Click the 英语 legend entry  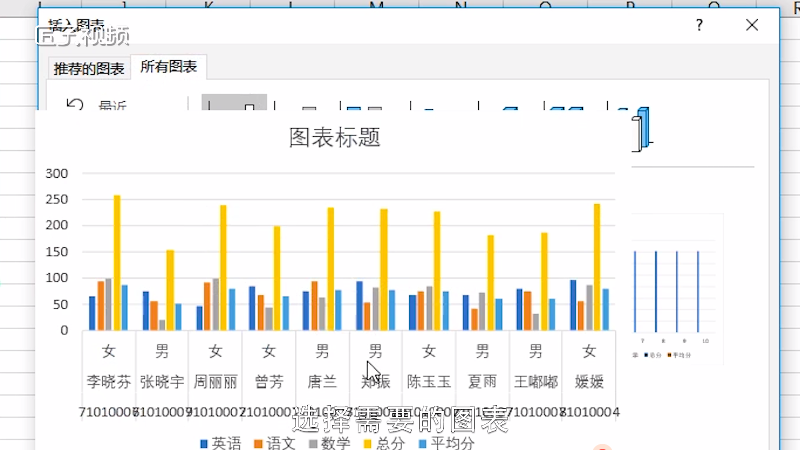coord(218,443)
